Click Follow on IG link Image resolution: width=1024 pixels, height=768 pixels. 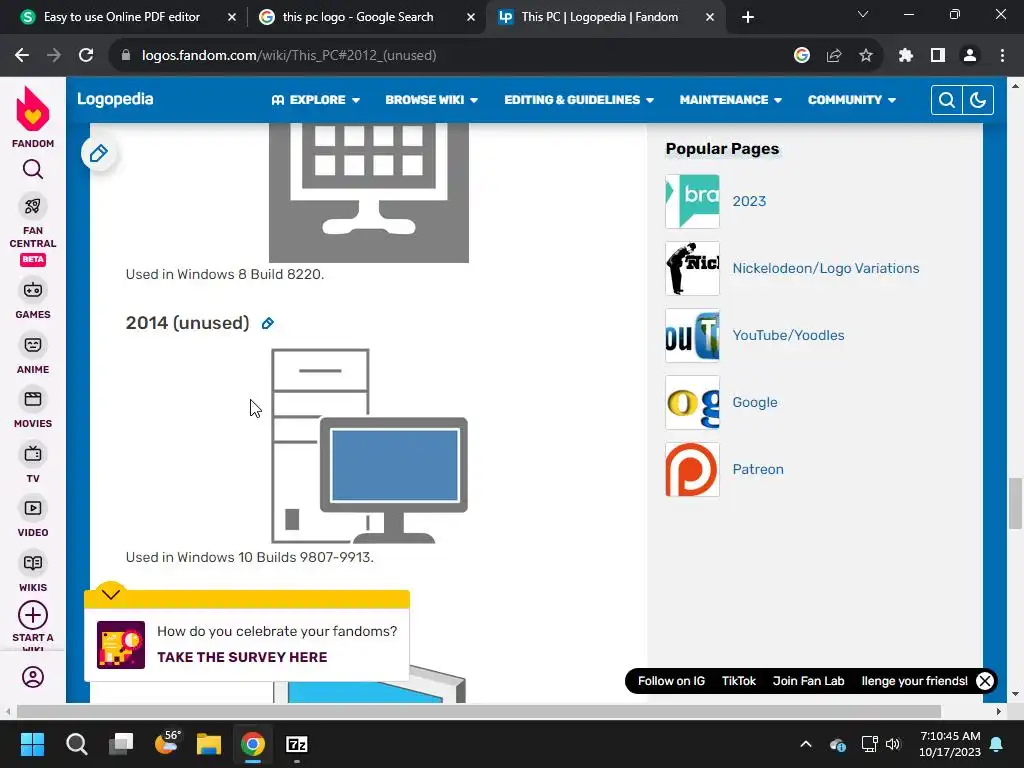(671, 681)
